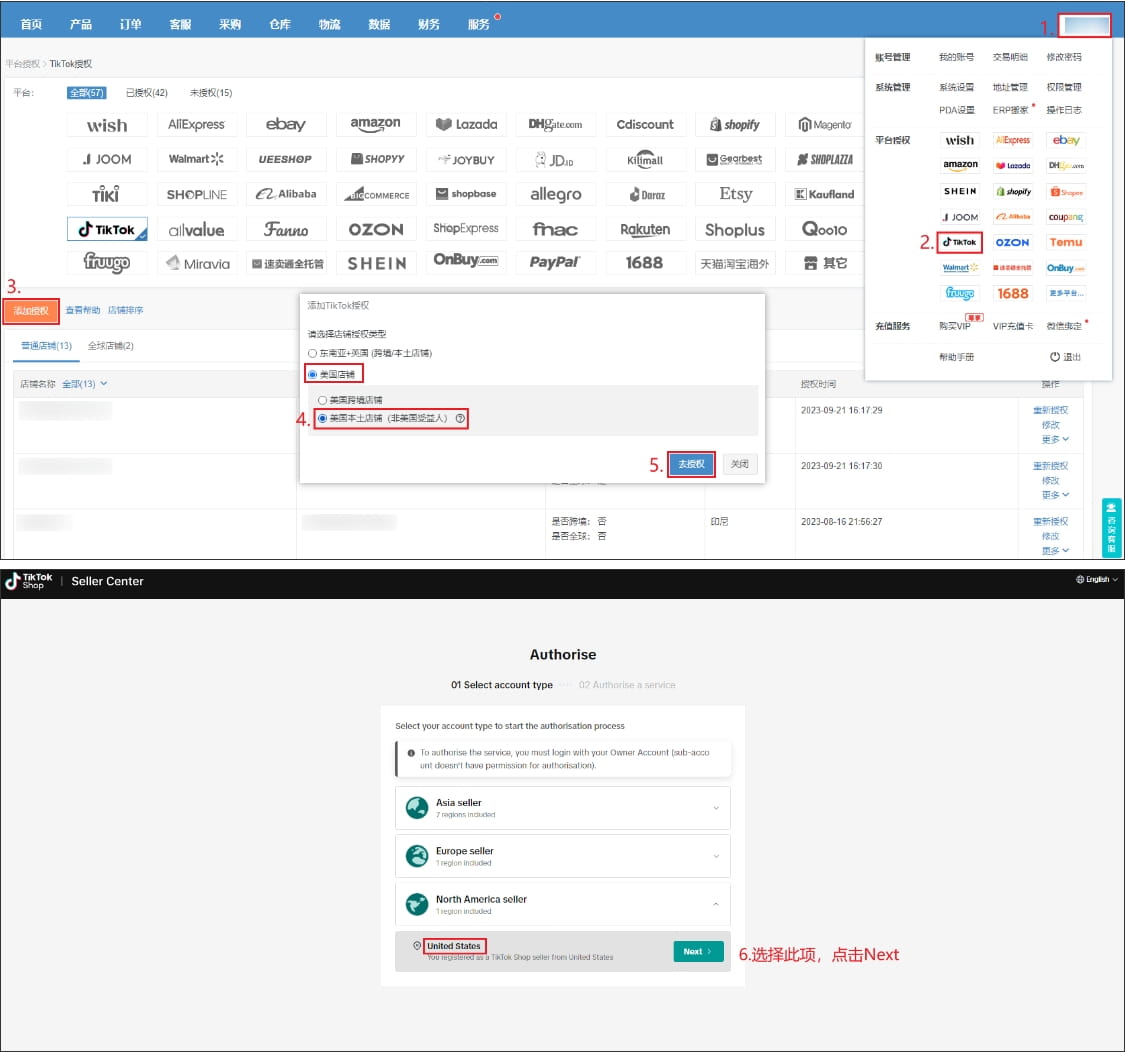Click the orange 添加授权 button
This screenshot has height=1055, width=1125.
click(31, 311)
